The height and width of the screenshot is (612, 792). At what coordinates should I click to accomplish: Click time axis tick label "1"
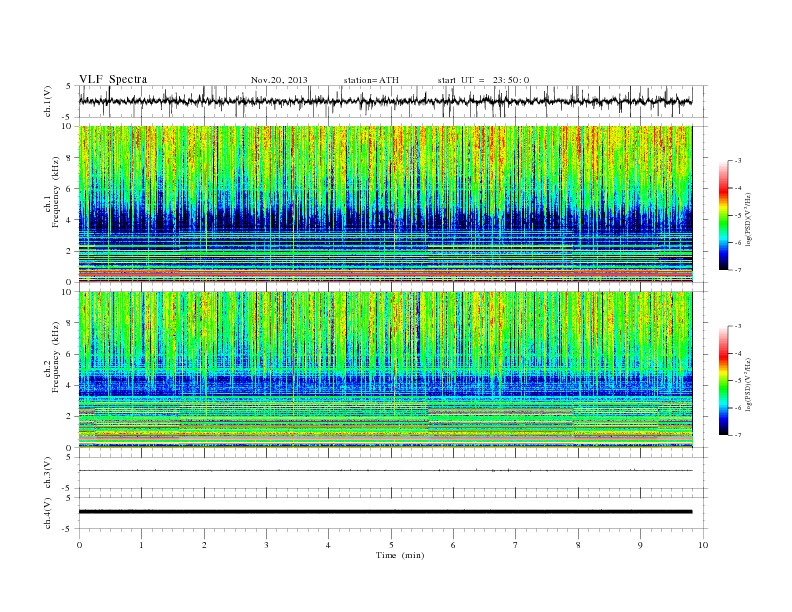tap(141, 545)
